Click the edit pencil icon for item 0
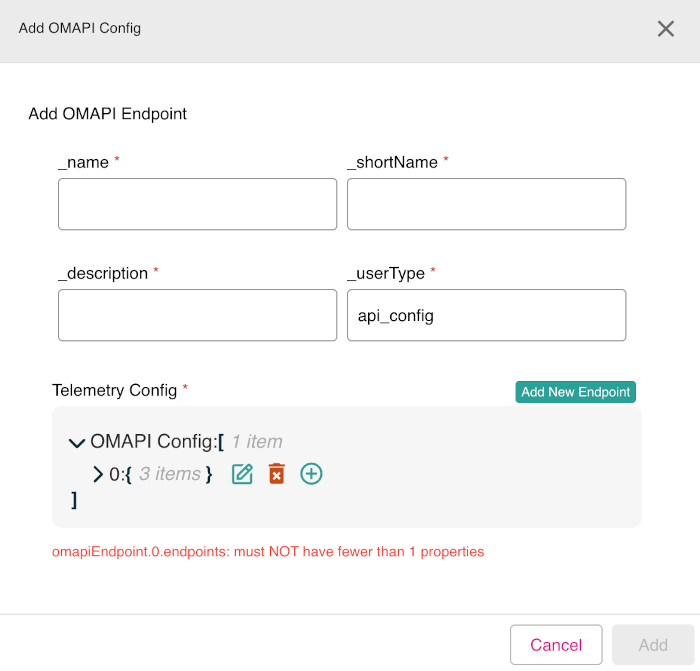700x671 pixels. pyautogui.click(x=242, y=474)
